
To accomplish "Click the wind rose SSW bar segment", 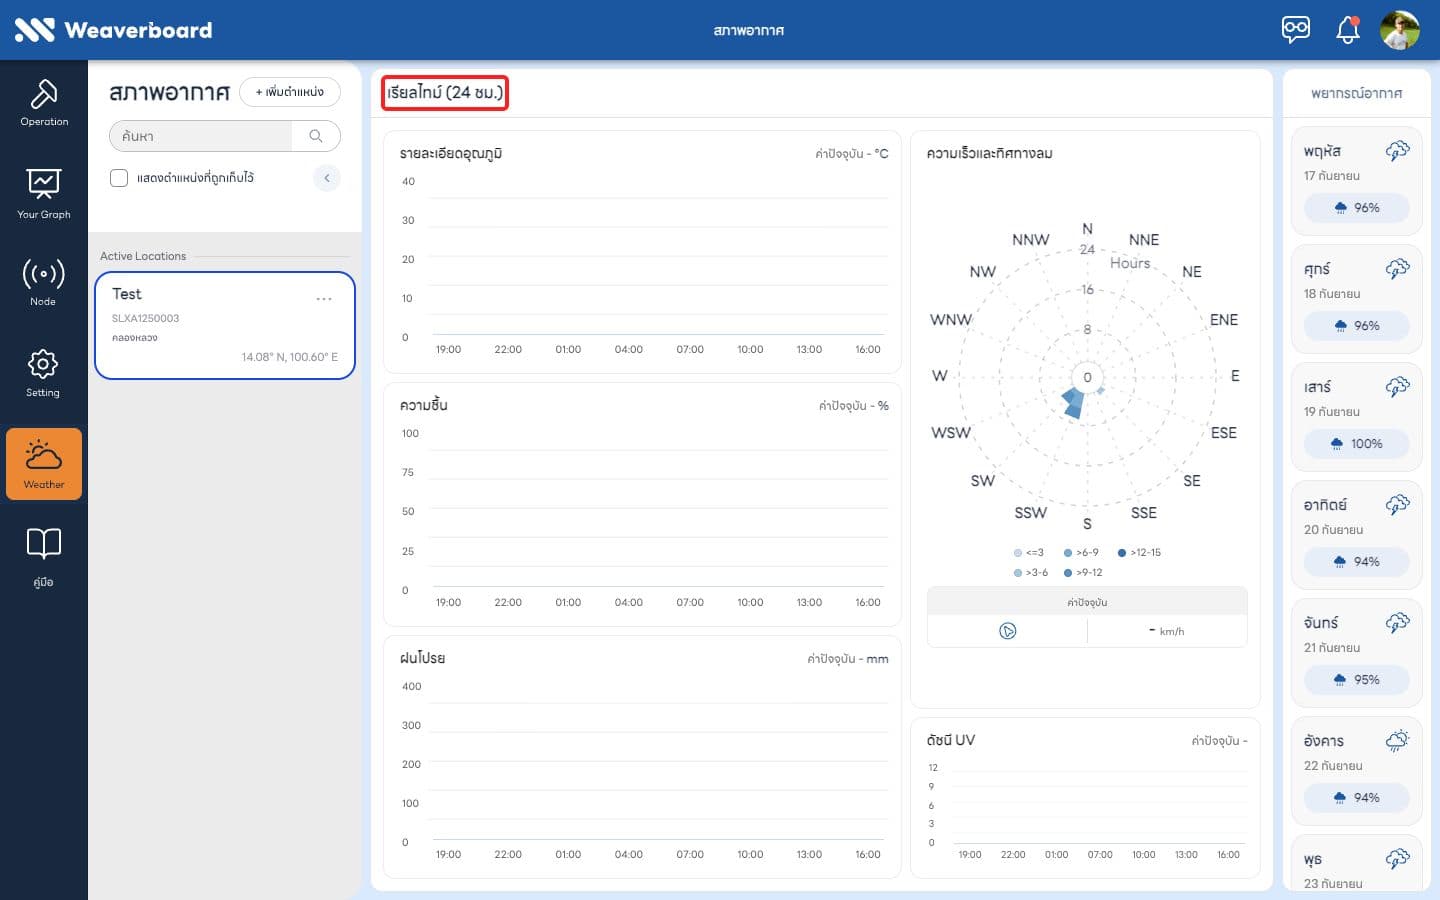I will (x=1073, y=403).
